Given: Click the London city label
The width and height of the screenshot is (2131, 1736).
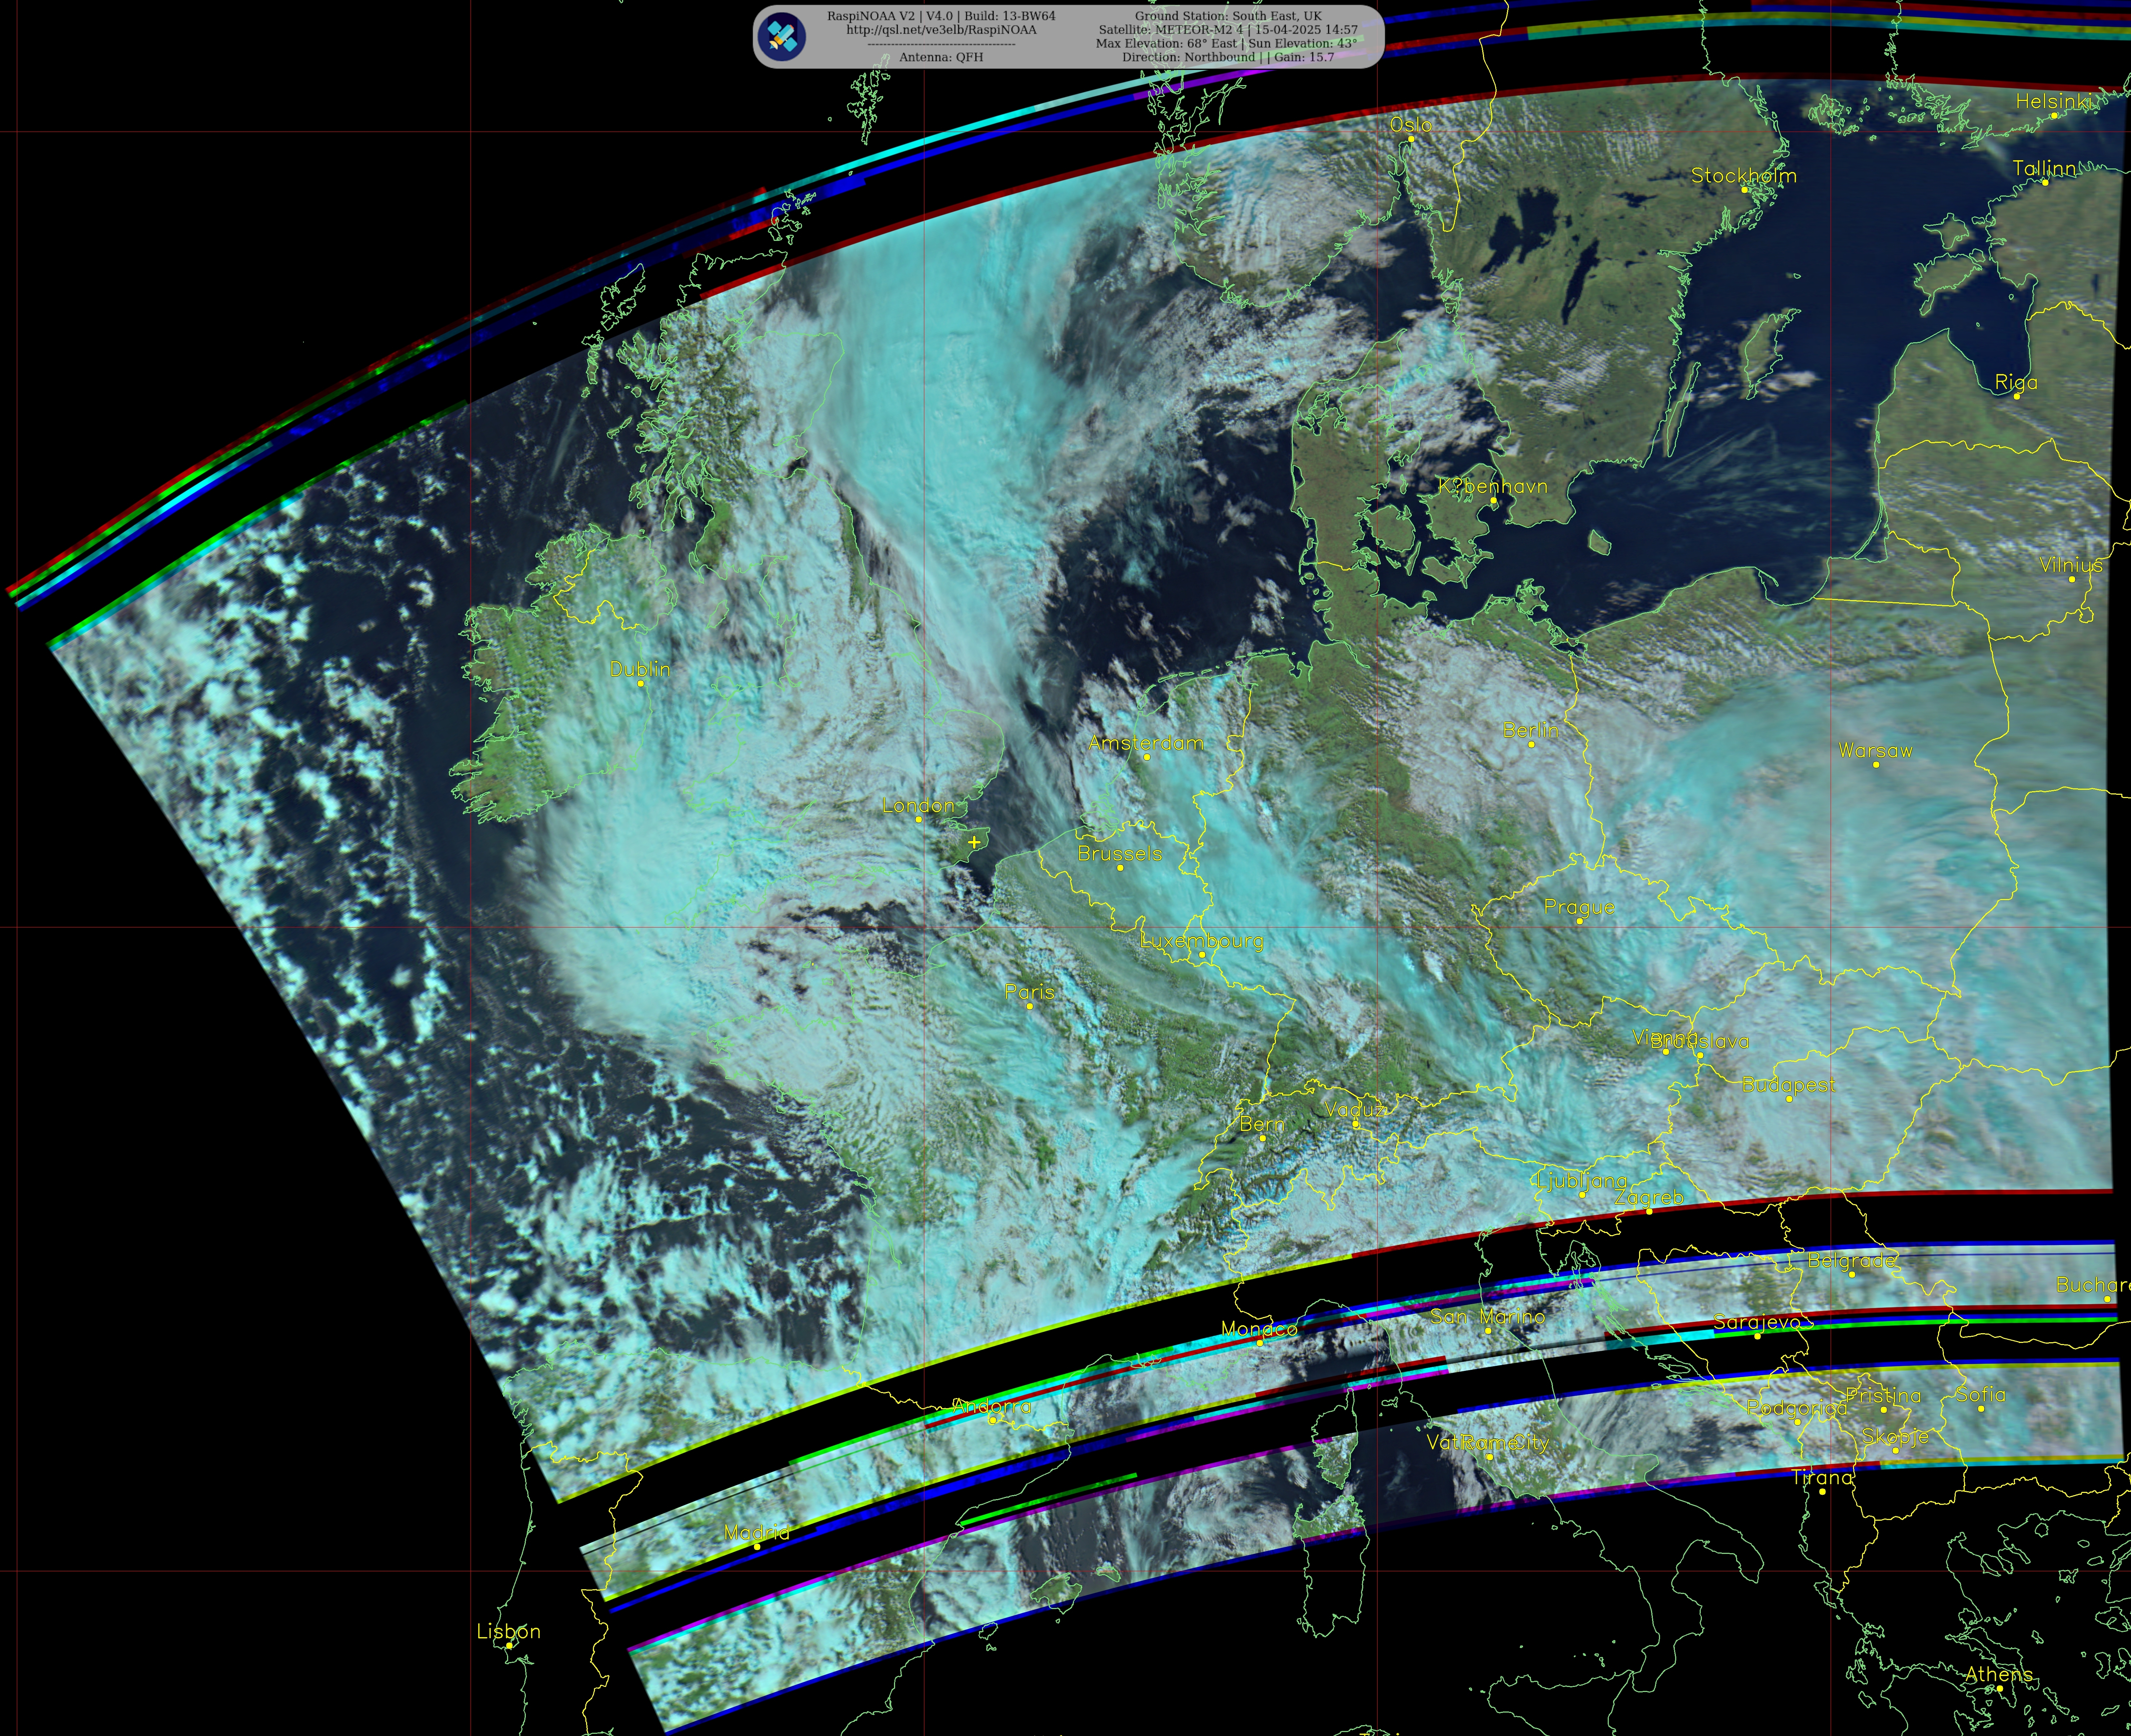Looking at the screenshot, I should [x=918, y=806].
